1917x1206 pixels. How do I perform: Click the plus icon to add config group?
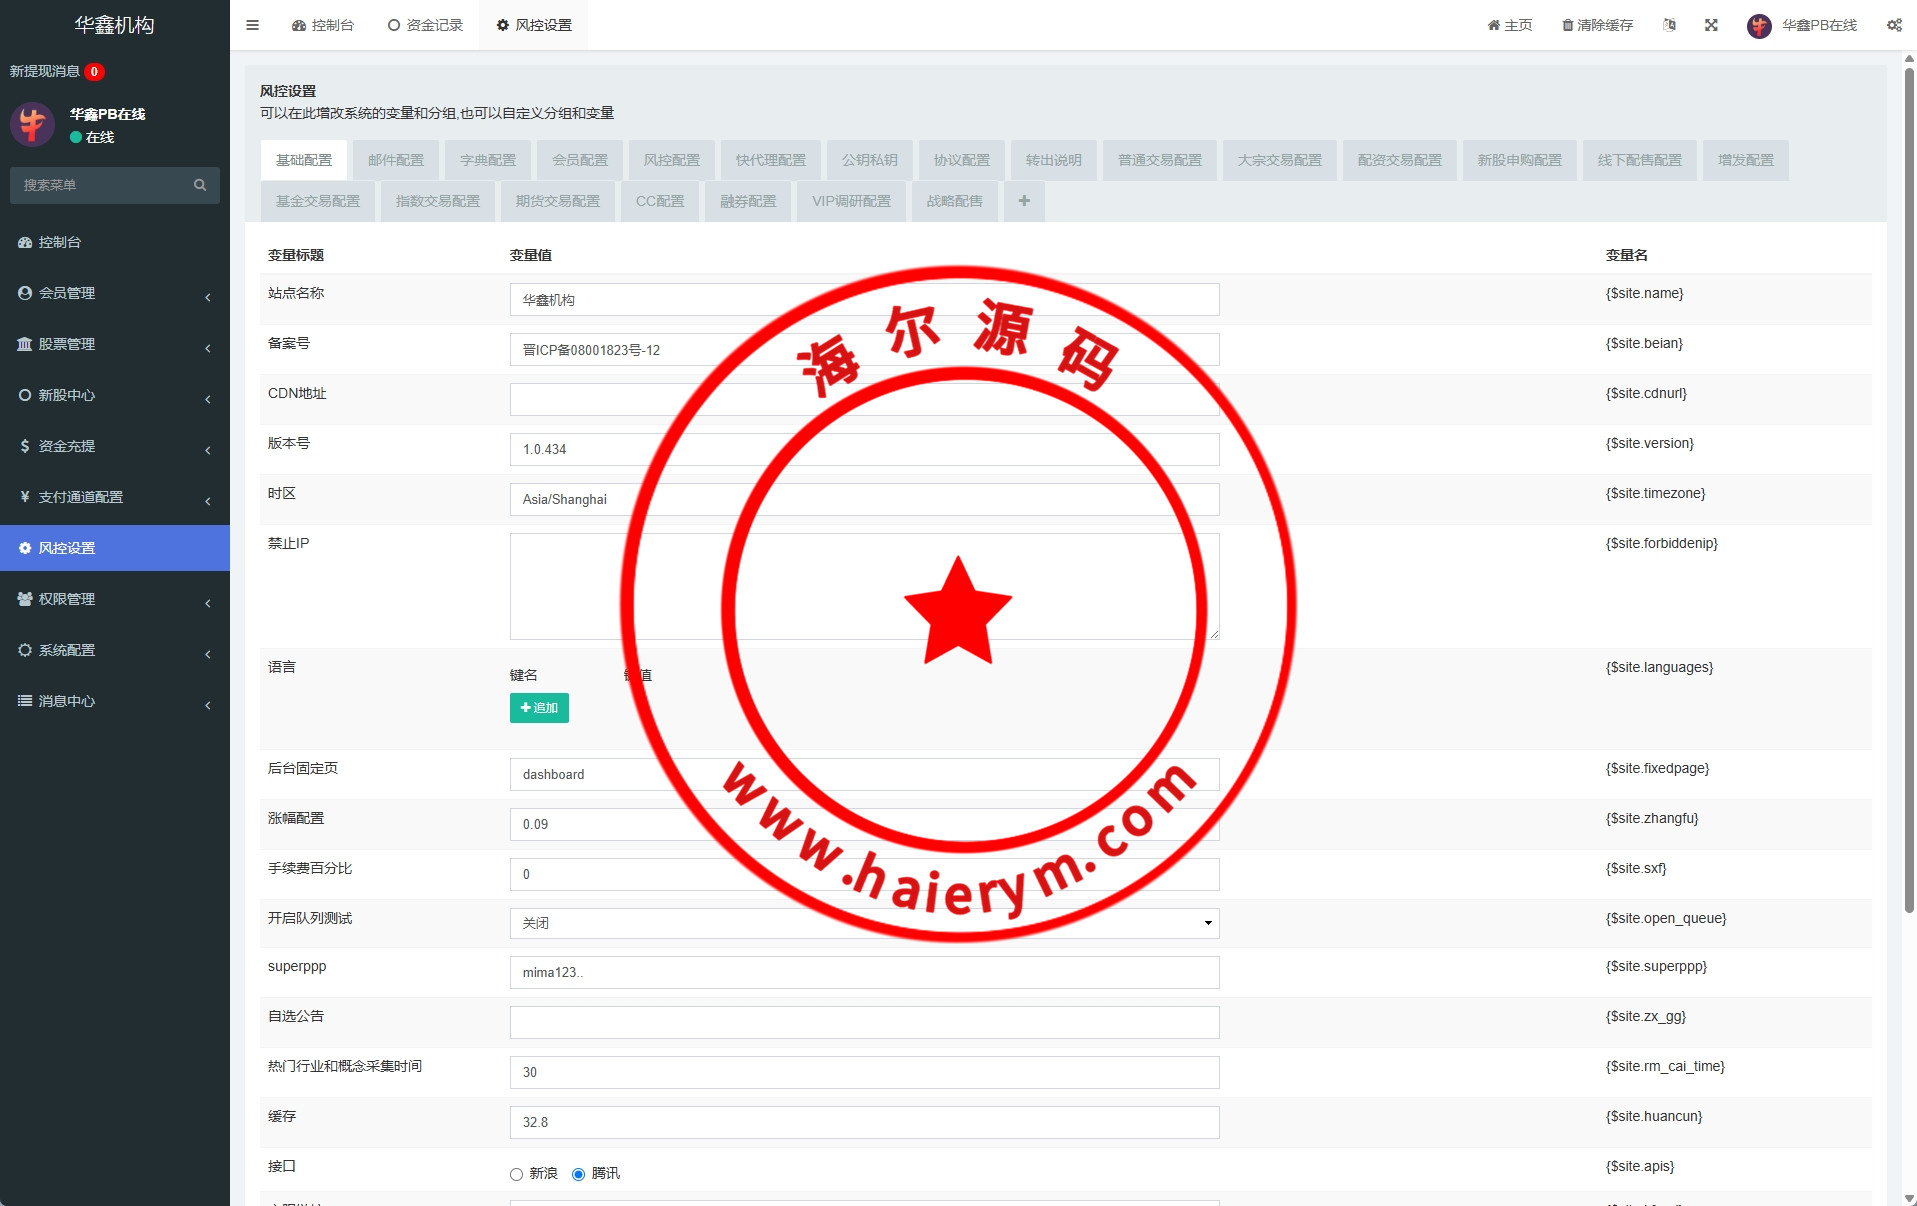pyautogui.click(x=1024, y=201)
